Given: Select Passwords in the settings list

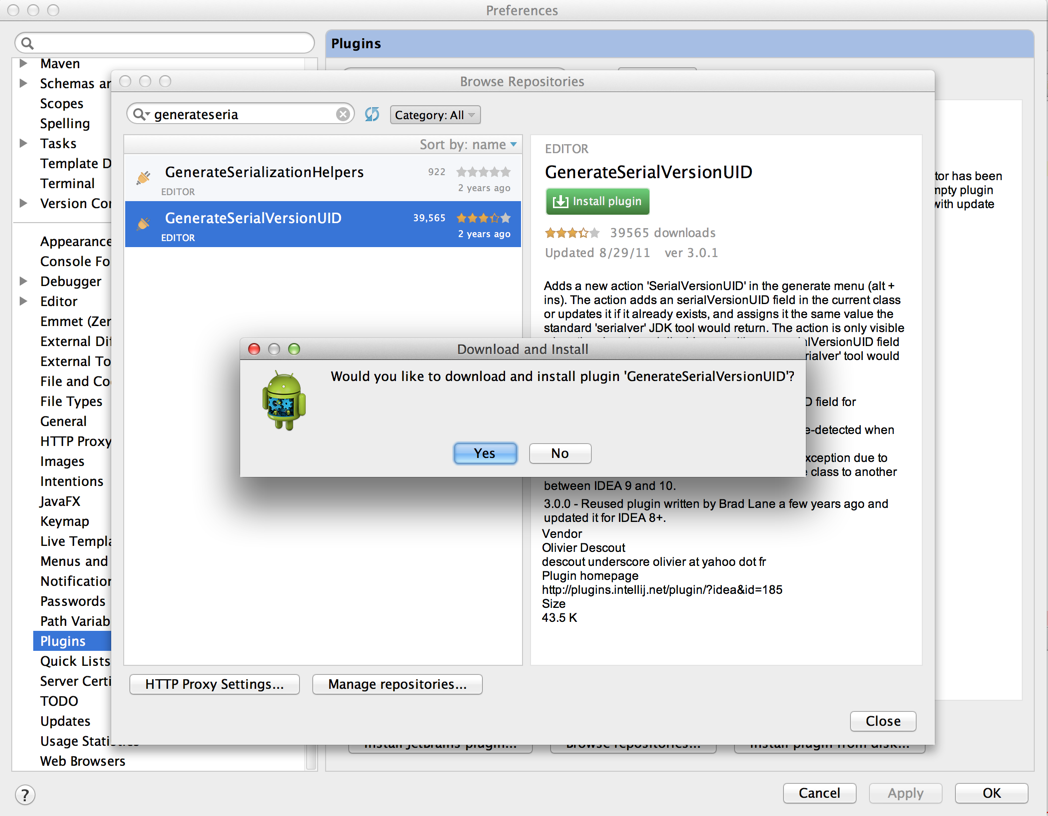Looking at the screenshot, I should (73, 601).
